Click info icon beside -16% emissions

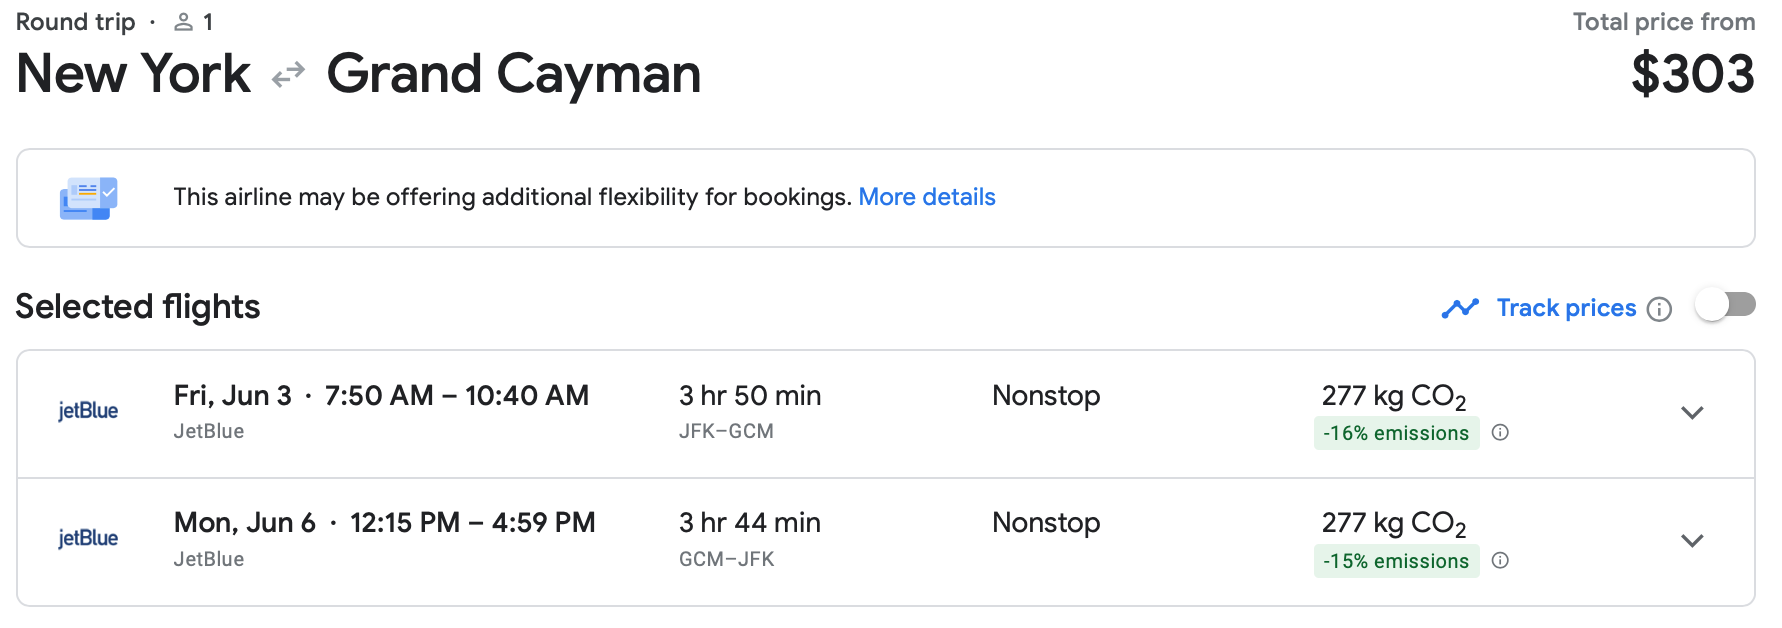point(1500,433)
